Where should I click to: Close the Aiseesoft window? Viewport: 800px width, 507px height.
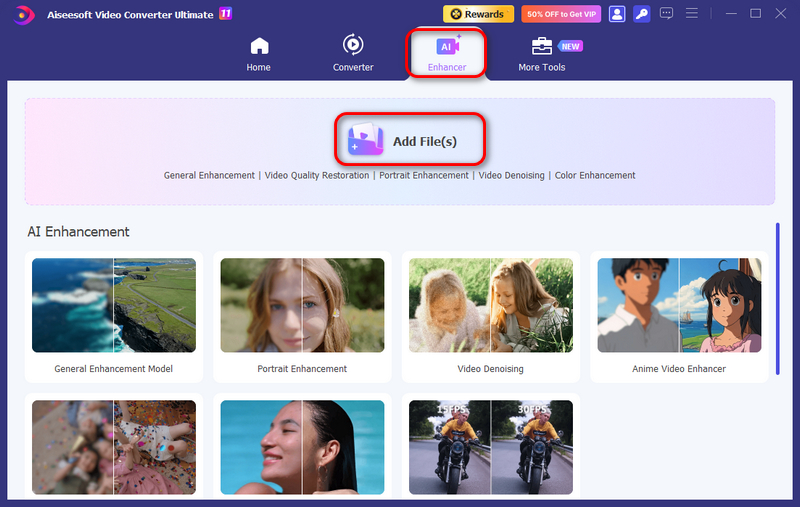[x=781, y=14]
